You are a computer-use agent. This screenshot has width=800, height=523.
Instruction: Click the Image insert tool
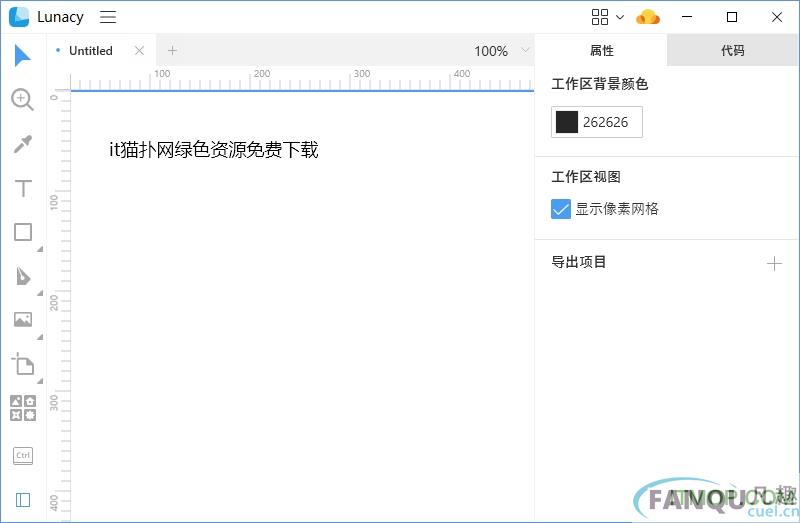click(22, 320)
